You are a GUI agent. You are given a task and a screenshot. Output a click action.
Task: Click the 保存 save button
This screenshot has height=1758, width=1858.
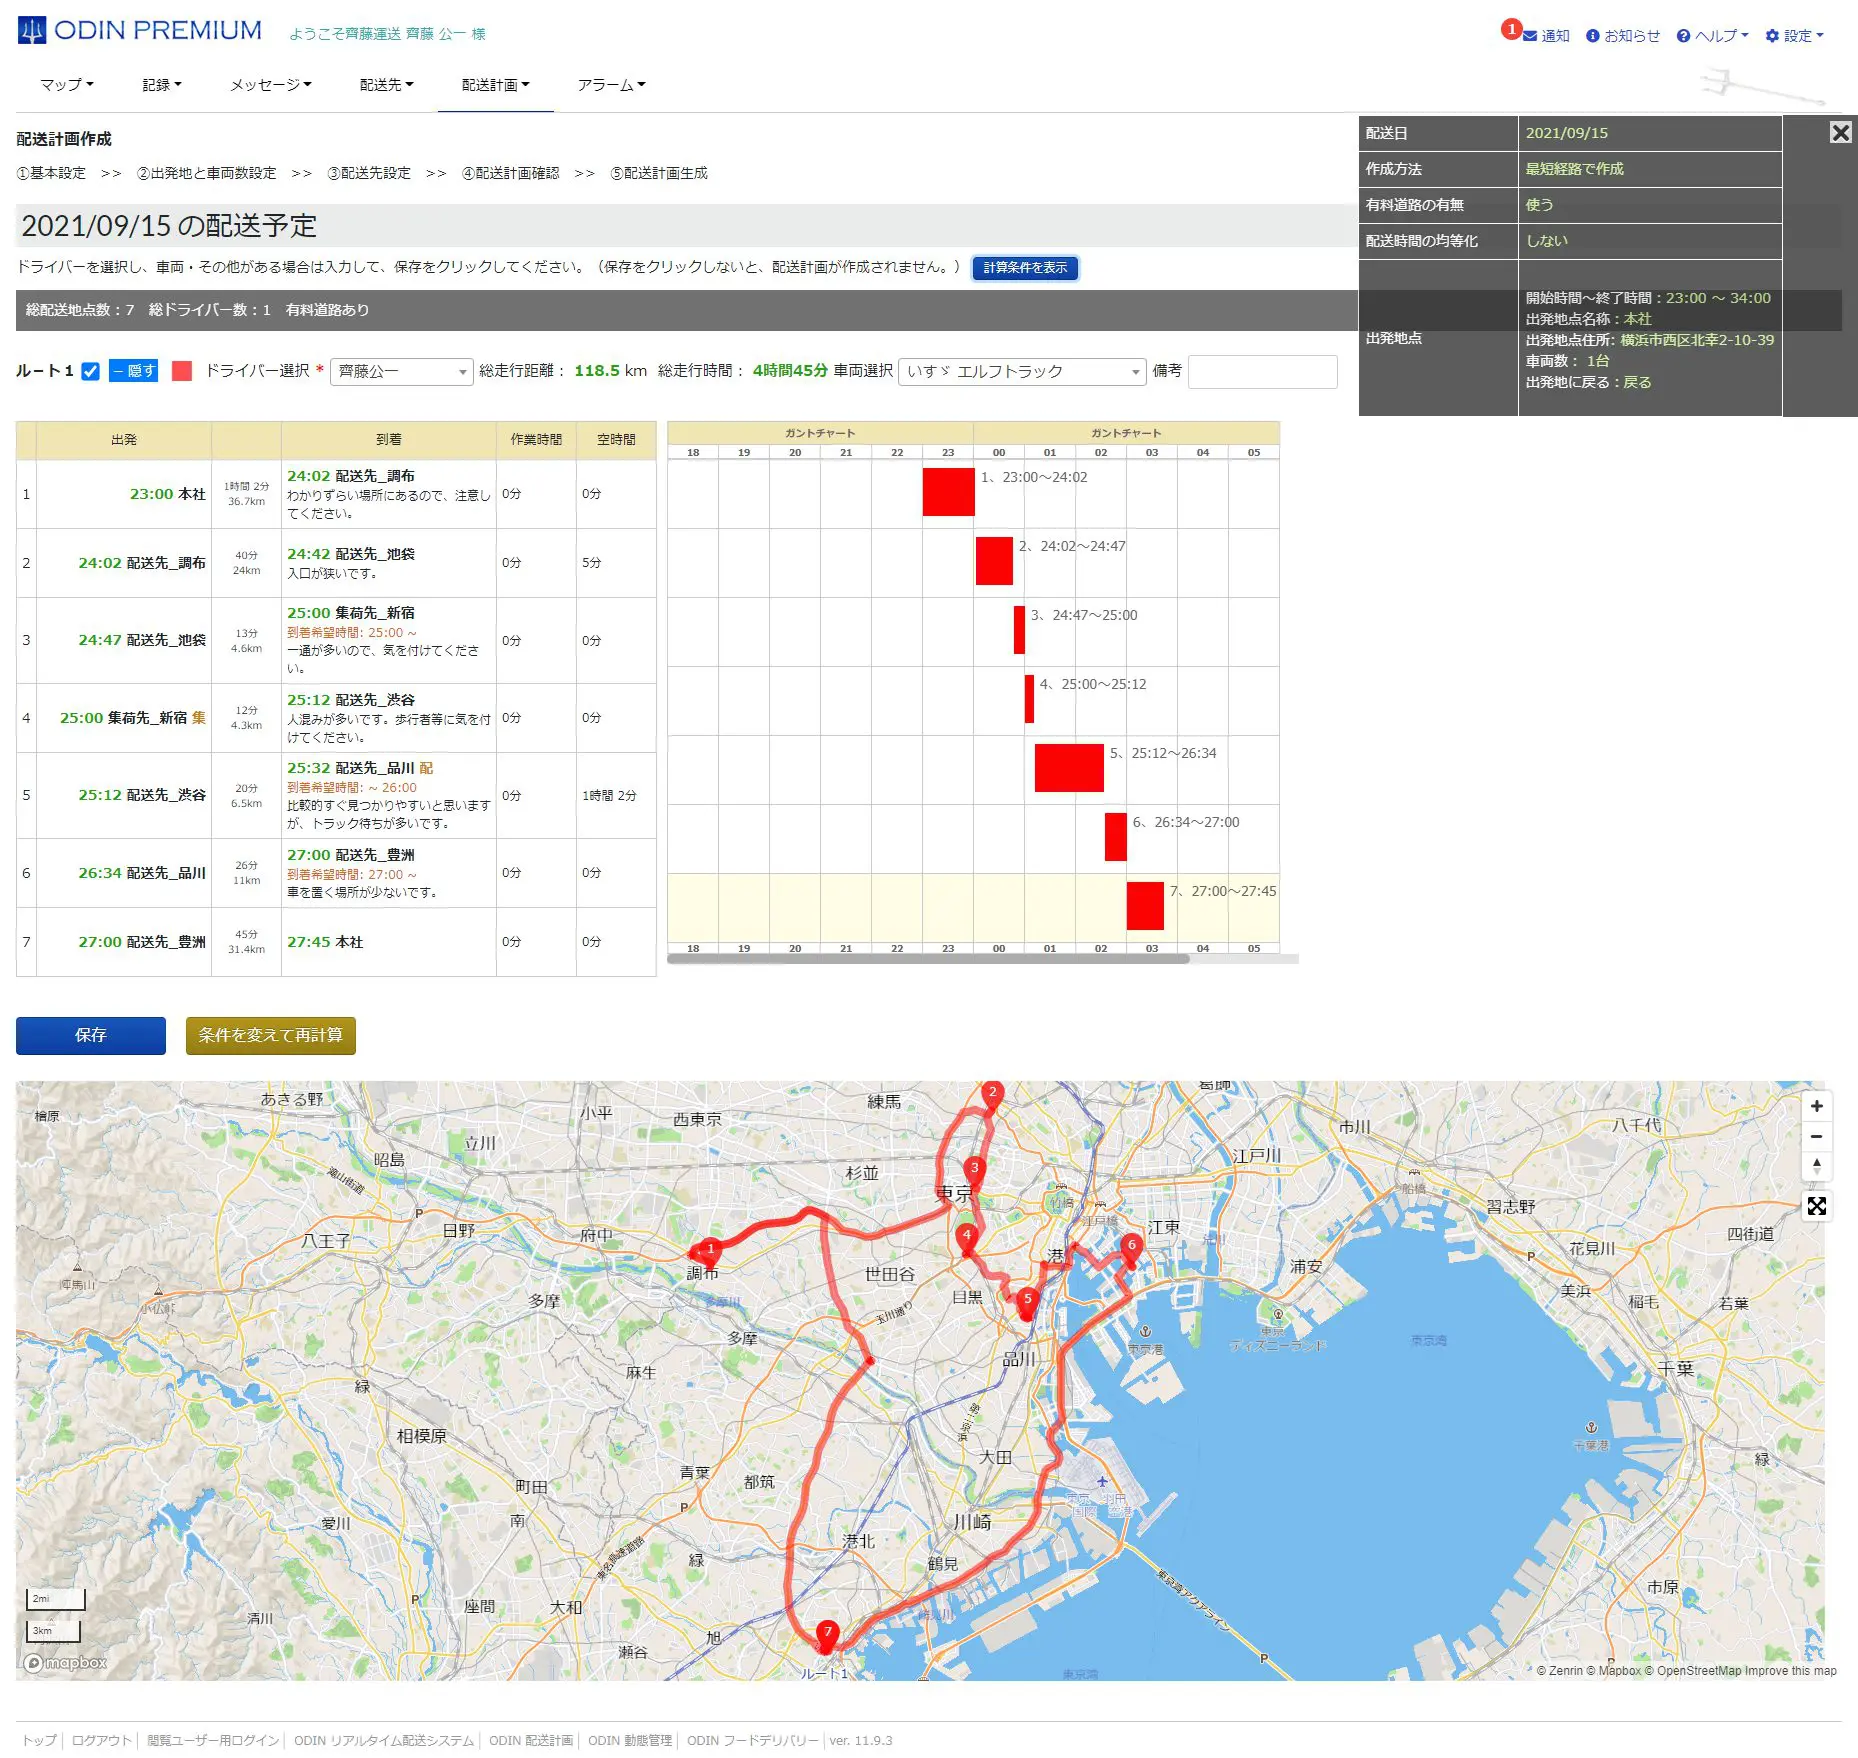pyautogui.click(x=91, y=1035)
